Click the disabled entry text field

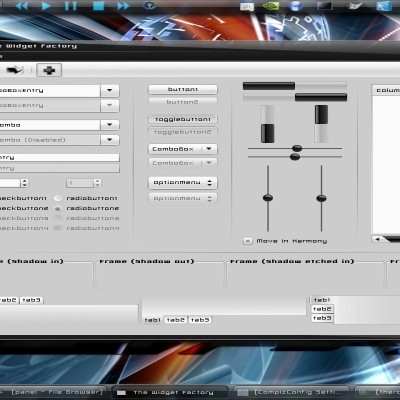click(x=59, y=168)
